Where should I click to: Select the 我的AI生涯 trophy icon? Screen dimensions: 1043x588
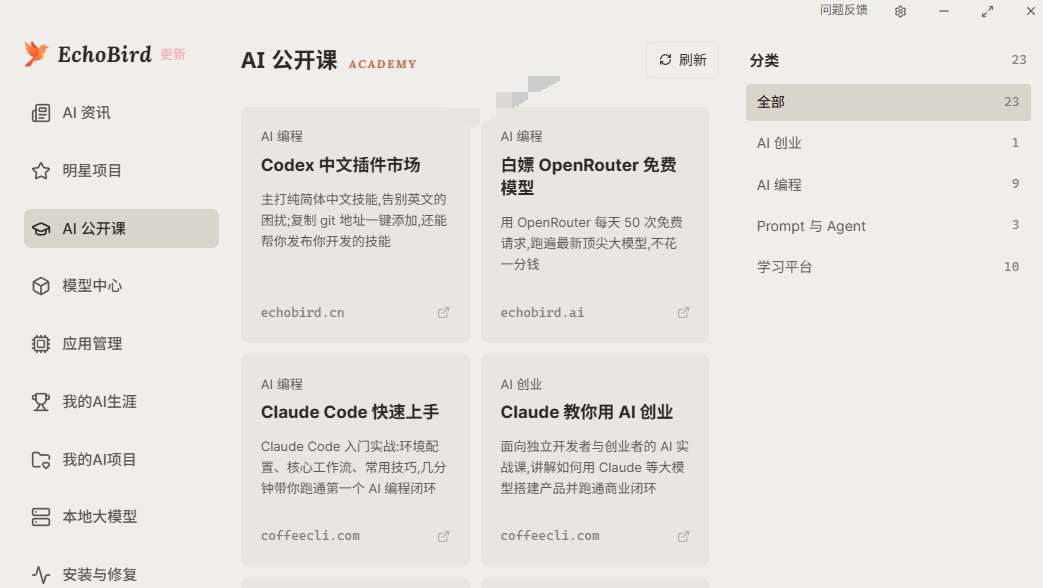pos(41,402)
